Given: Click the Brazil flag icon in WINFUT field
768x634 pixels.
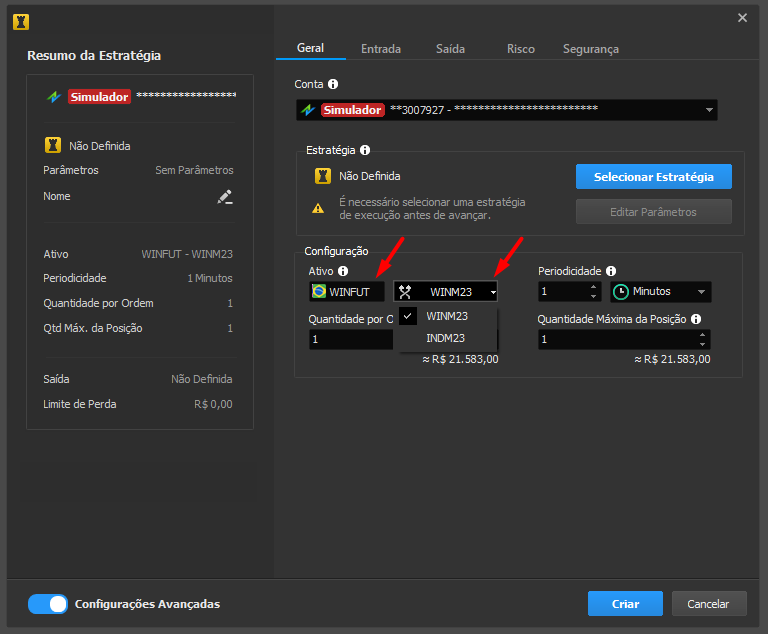Looking at the screenshot, I should (x=319, y=291).
